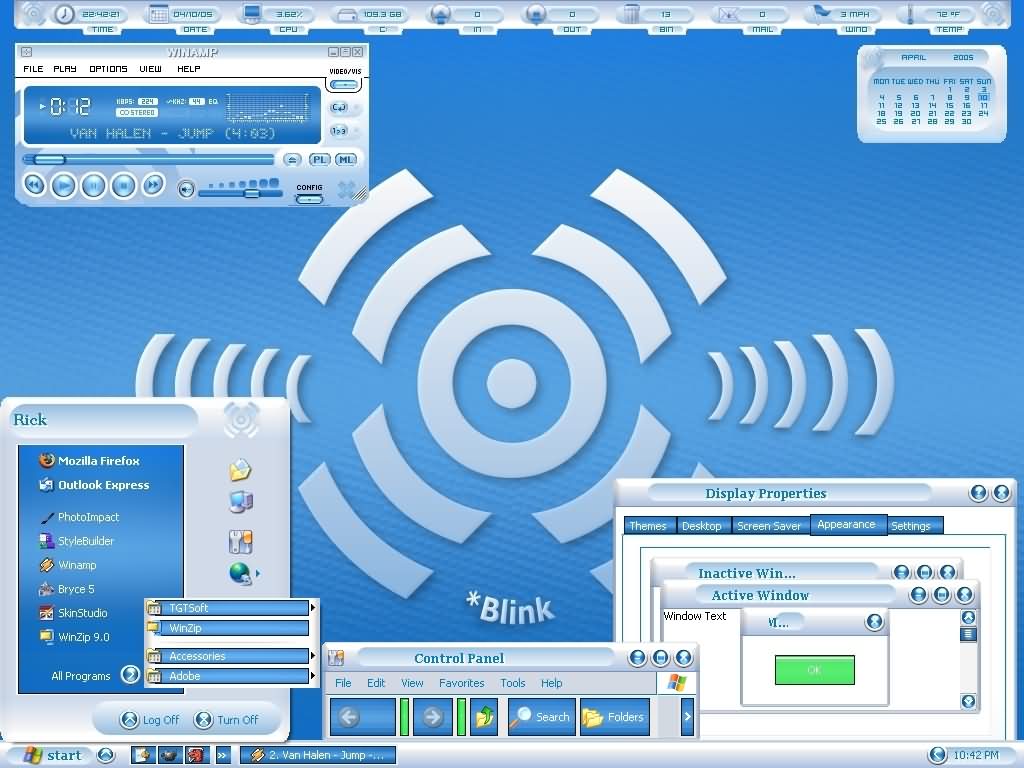The width and height of the screenshot is (1024, 768).
Task: Expand the Adobe submenu
Action: point(313,676)
